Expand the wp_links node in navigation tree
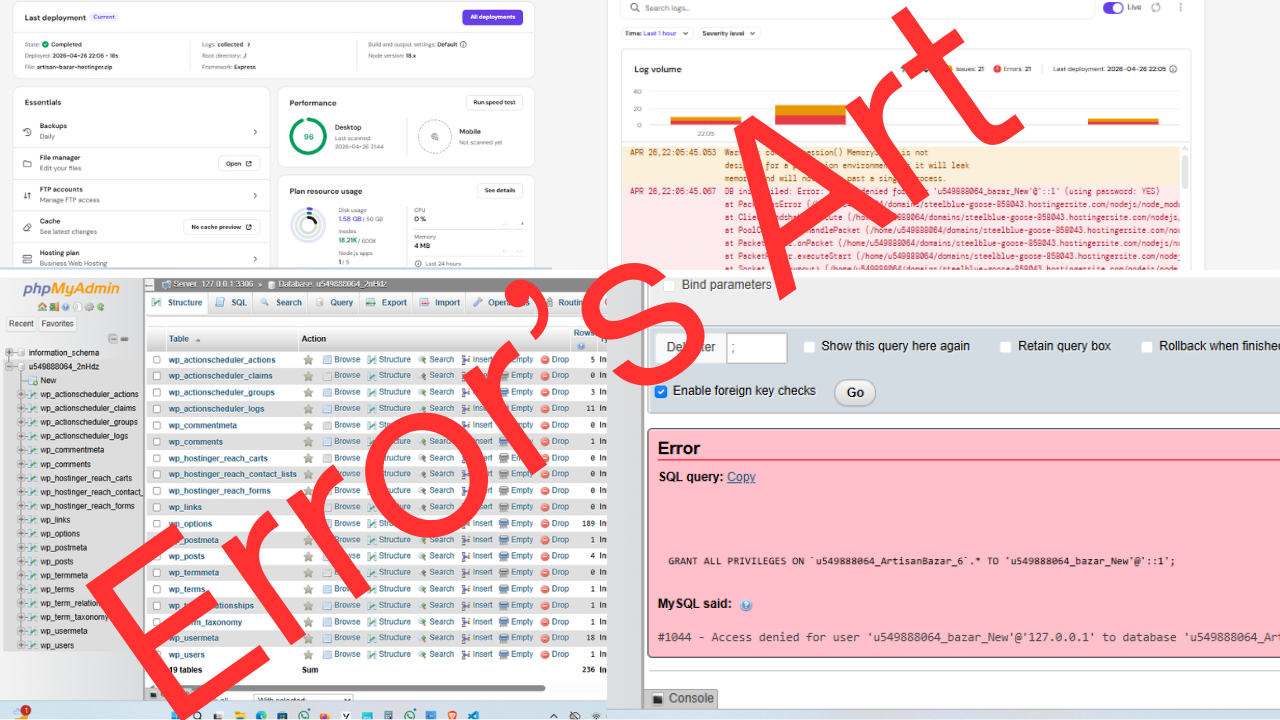The width and height of the screenshot is (1280, 720). pyautogui.click(x=21, y=520)
